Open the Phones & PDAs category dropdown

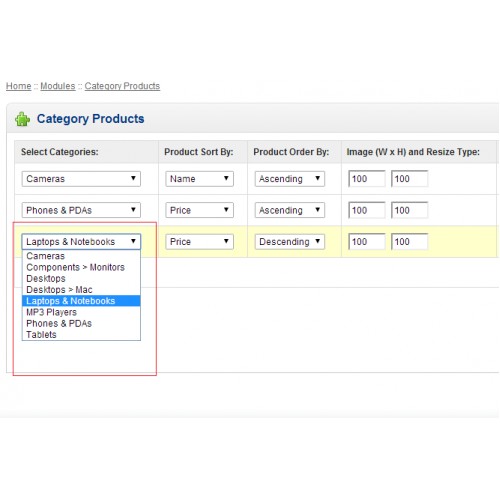(81, 210)
